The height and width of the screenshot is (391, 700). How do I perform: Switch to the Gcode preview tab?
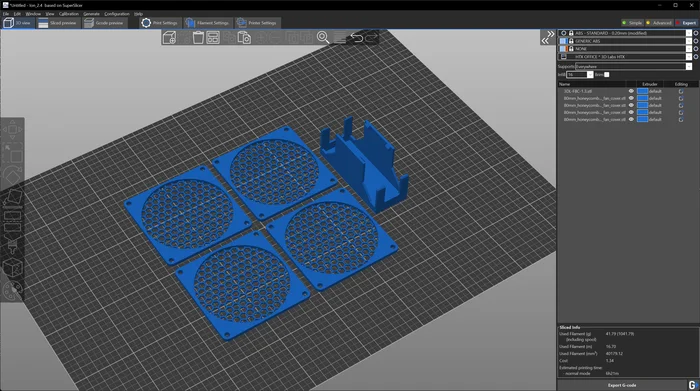(x=104, y=23)
